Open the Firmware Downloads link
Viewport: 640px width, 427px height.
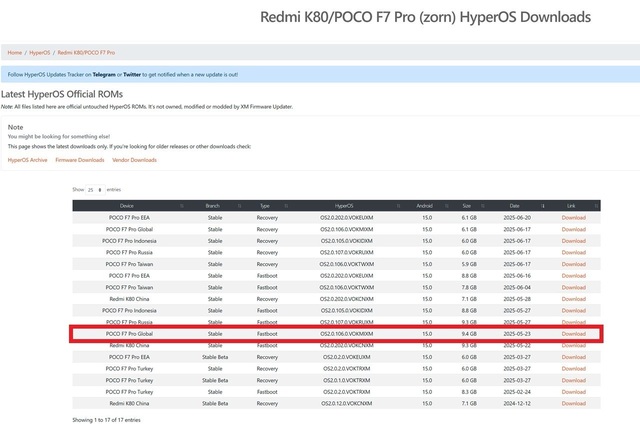79,160
